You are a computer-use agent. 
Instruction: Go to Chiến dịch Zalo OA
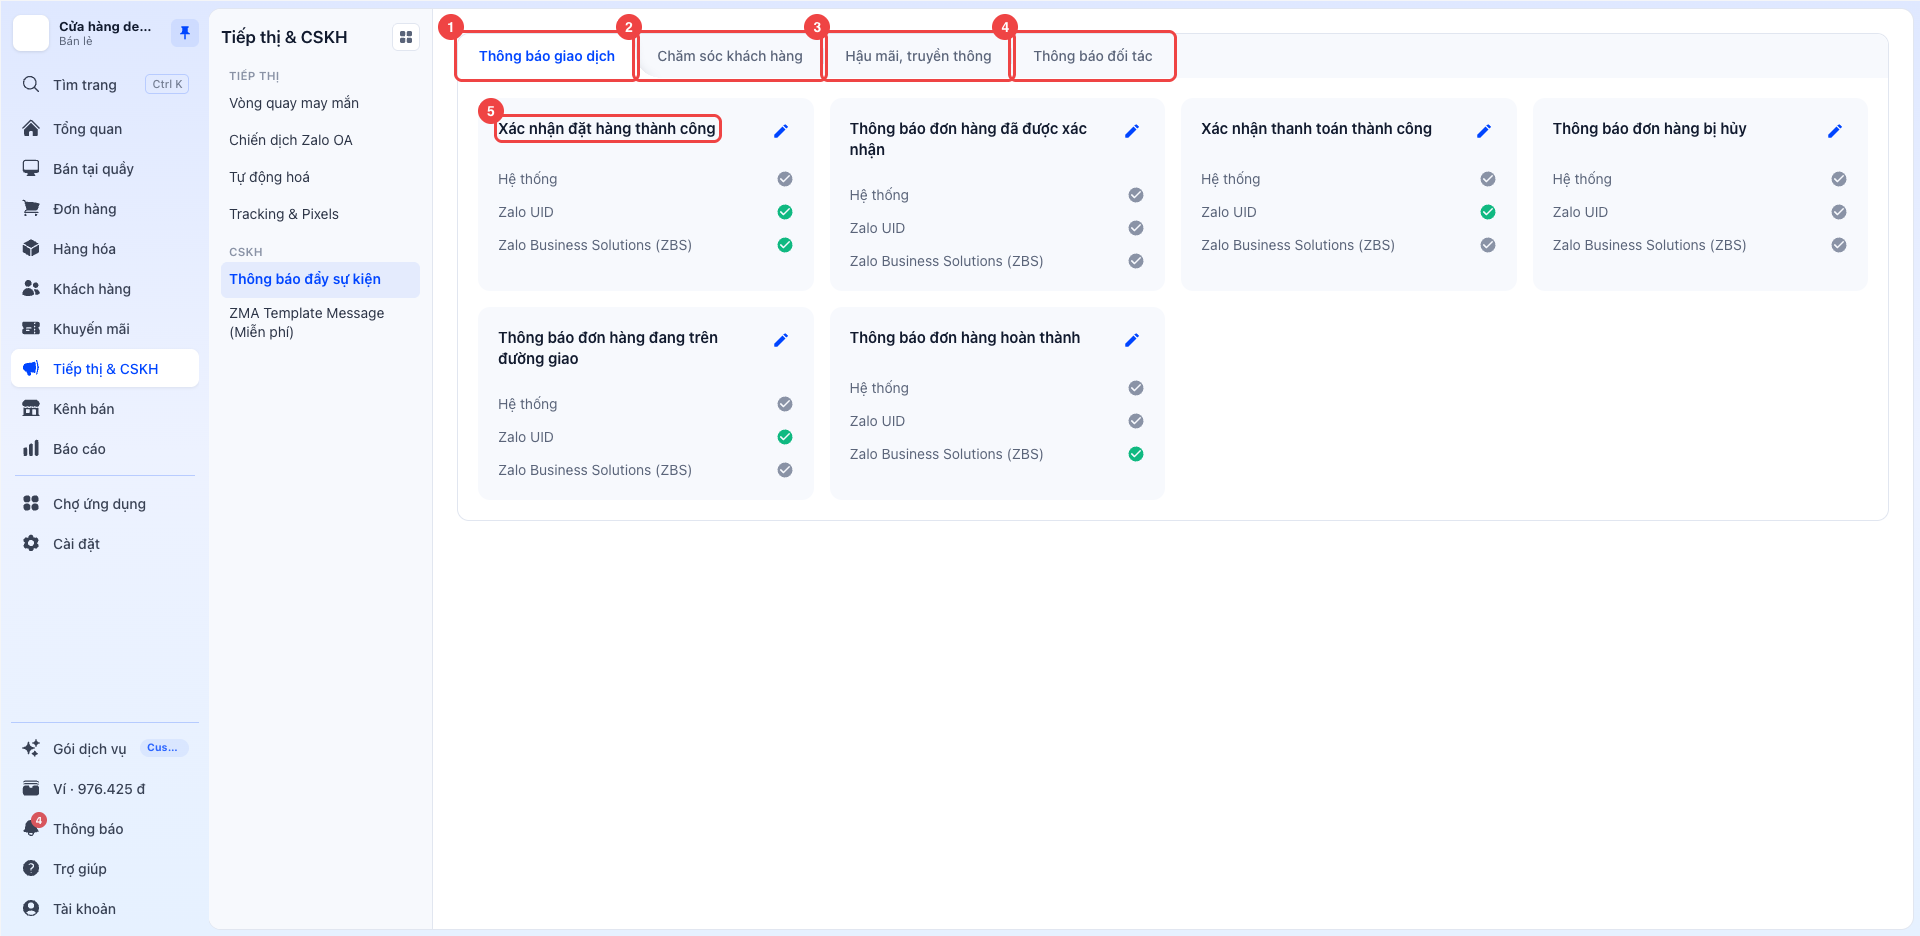(x=320, y=140)
